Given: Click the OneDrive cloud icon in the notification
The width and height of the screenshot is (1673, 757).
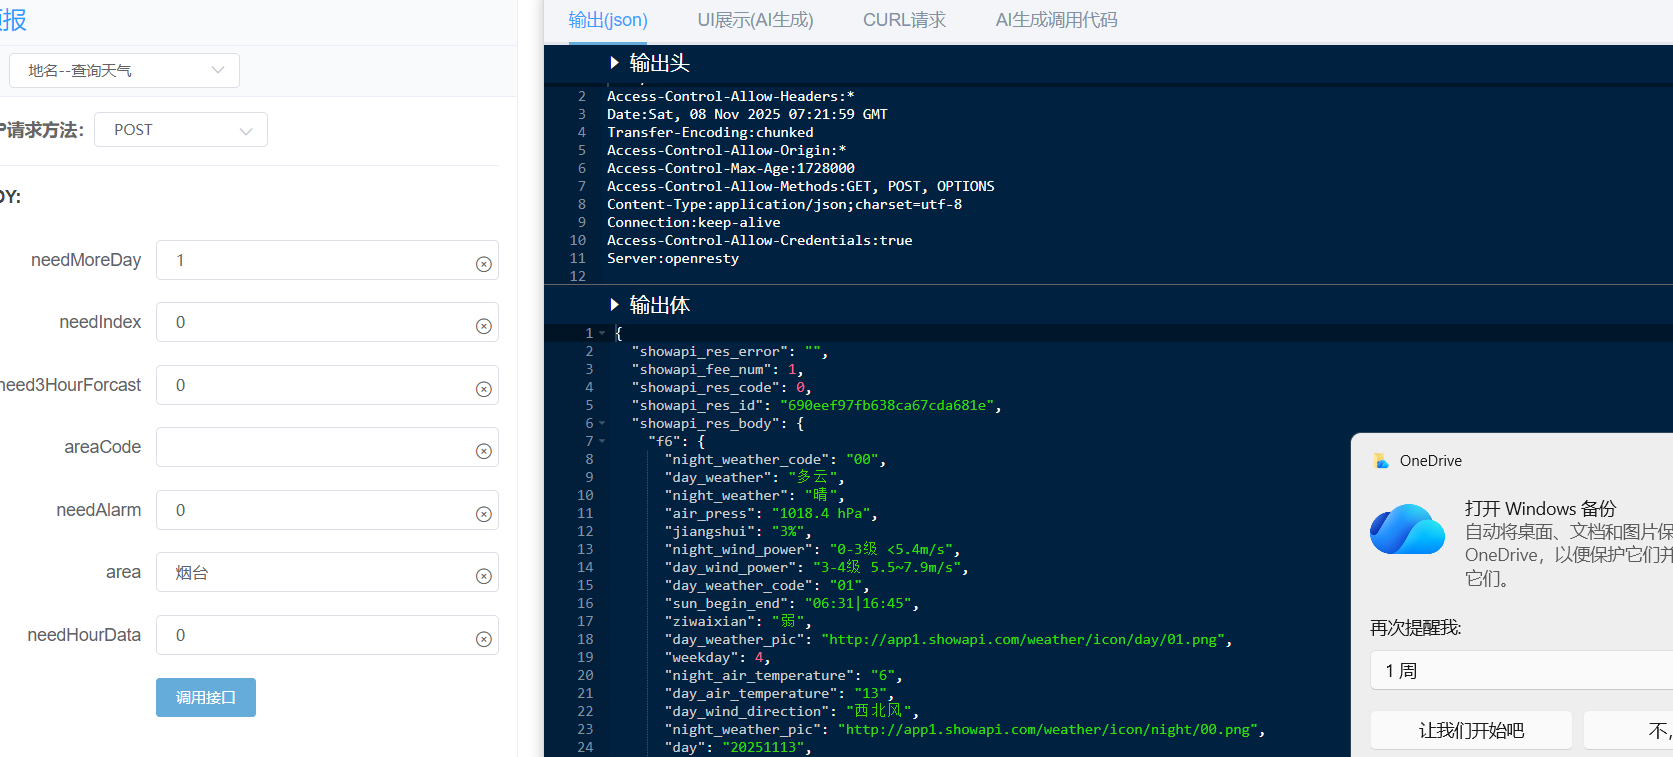Looking at the screenshot, I should coord(1407,529).
